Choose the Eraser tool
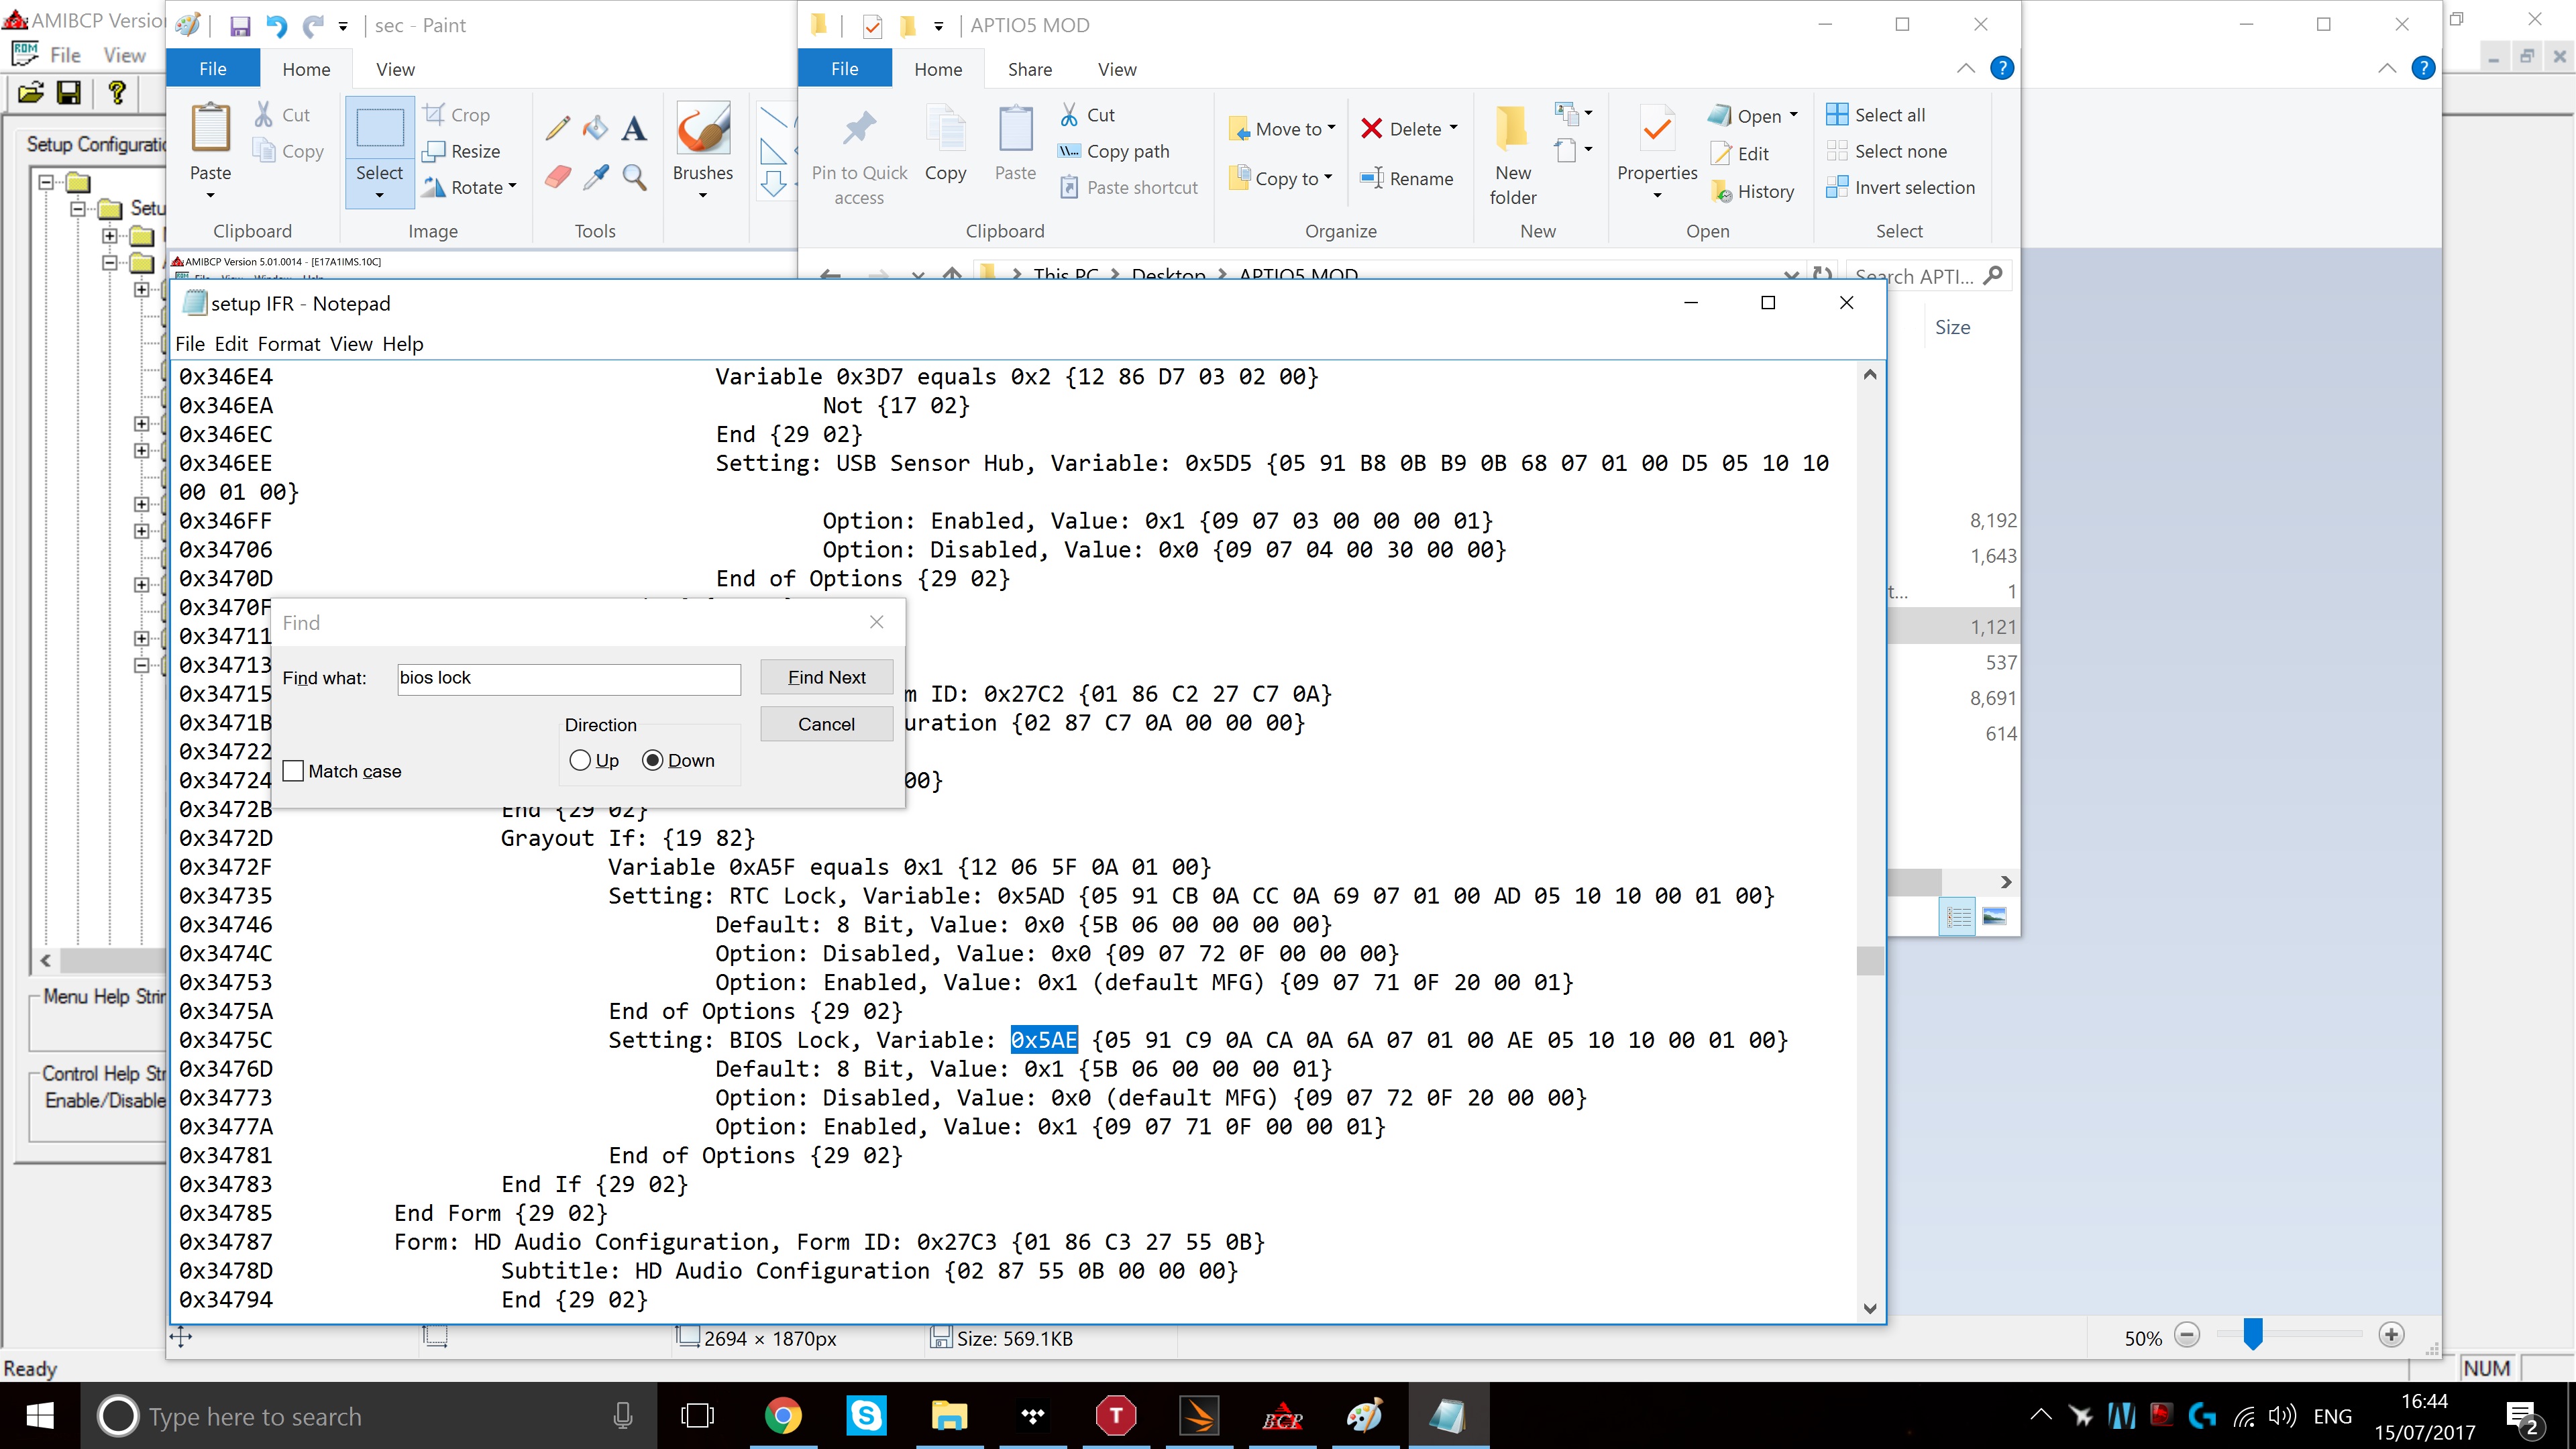Image resolution: width=2576 pixels, height=1449 pixels. [x=558, y=177]
